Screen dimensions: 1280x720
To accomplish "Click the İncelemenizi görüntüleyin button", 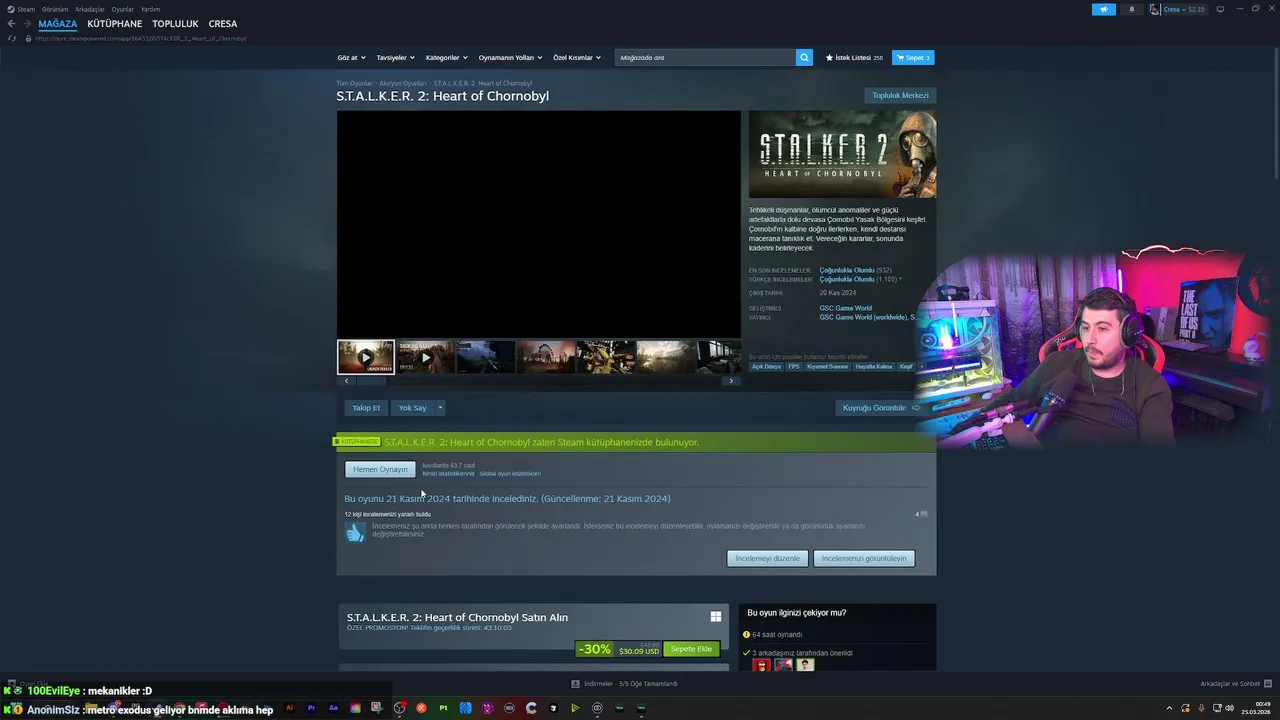I will (x=864, y=558).
